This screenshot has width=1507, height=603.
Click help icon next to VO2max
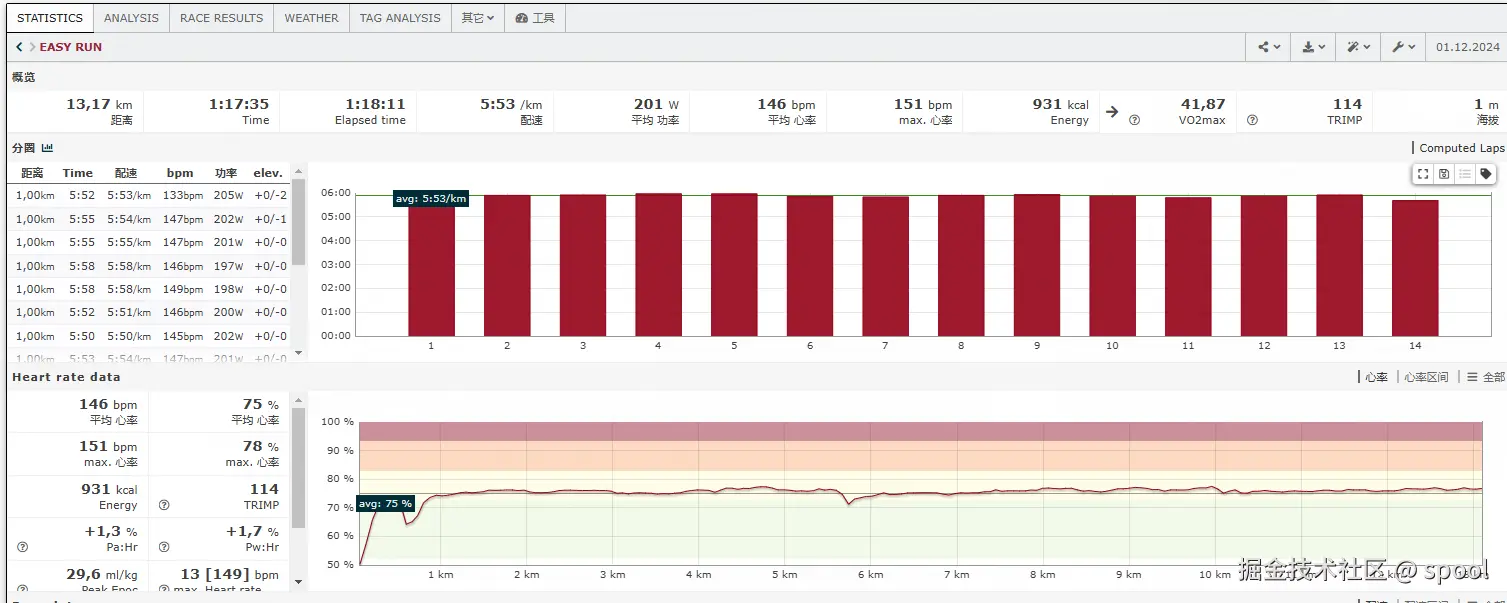pos(1134,120)
